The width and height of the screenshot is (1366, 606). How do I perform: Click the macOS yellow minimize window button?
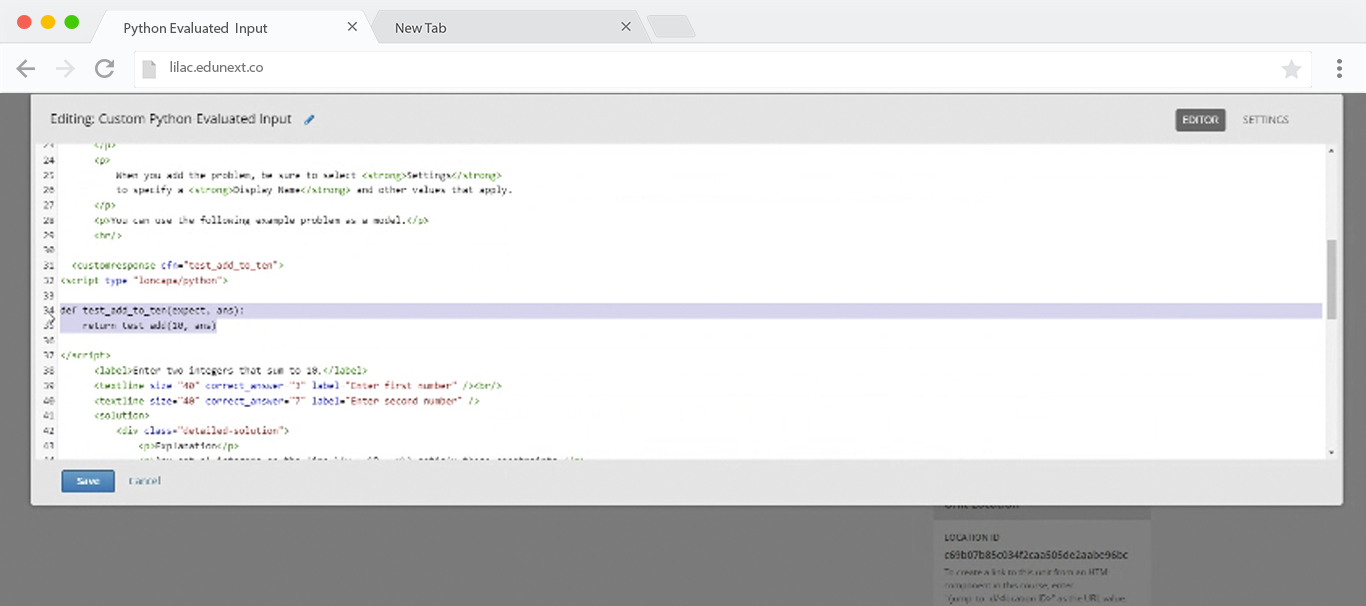pos(48,22)
